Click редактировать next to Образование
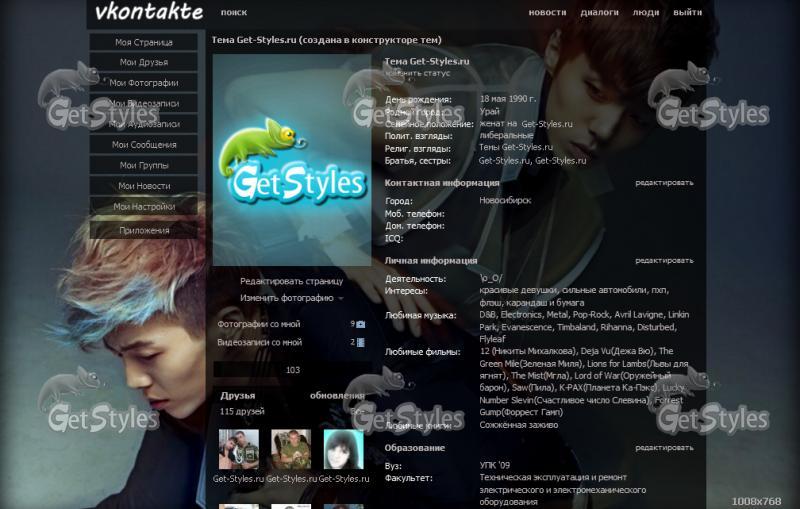The image size is (800, 509). point(664,448)
